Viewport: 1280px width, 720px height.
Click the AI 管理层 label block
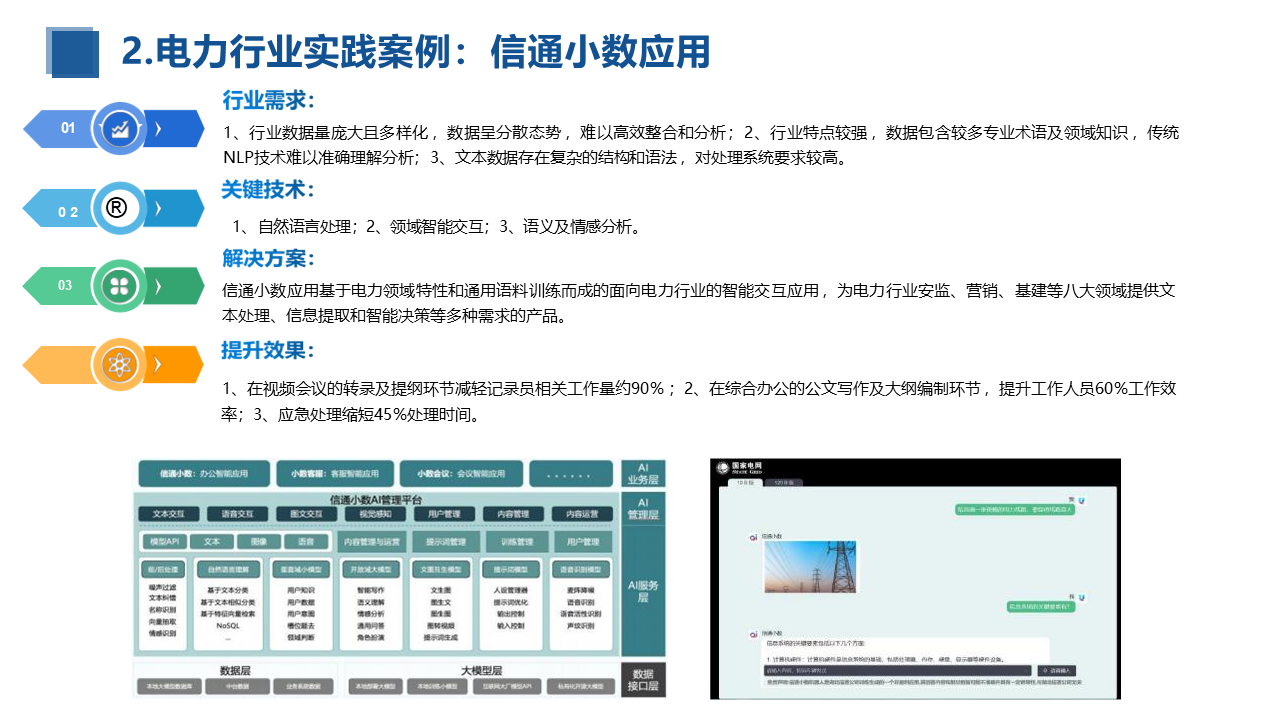(644, 509)
